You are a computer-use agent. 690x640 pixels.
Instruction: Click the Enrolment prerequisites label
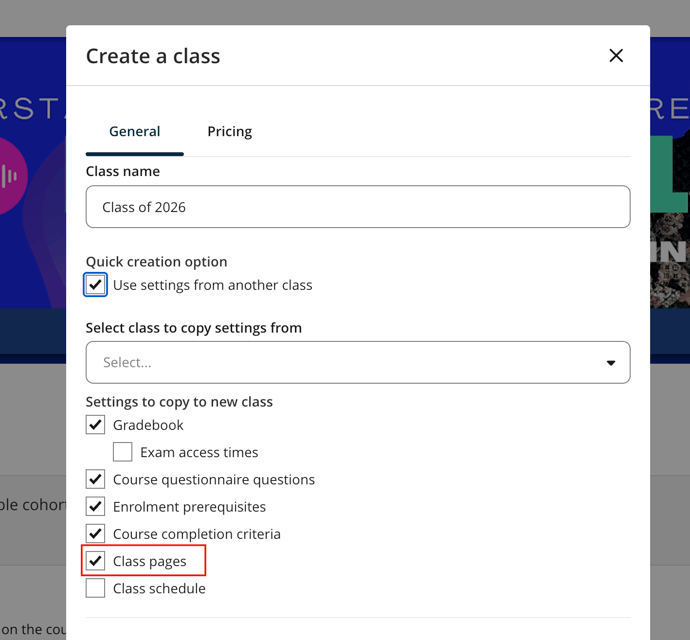[x=189, y=507]
